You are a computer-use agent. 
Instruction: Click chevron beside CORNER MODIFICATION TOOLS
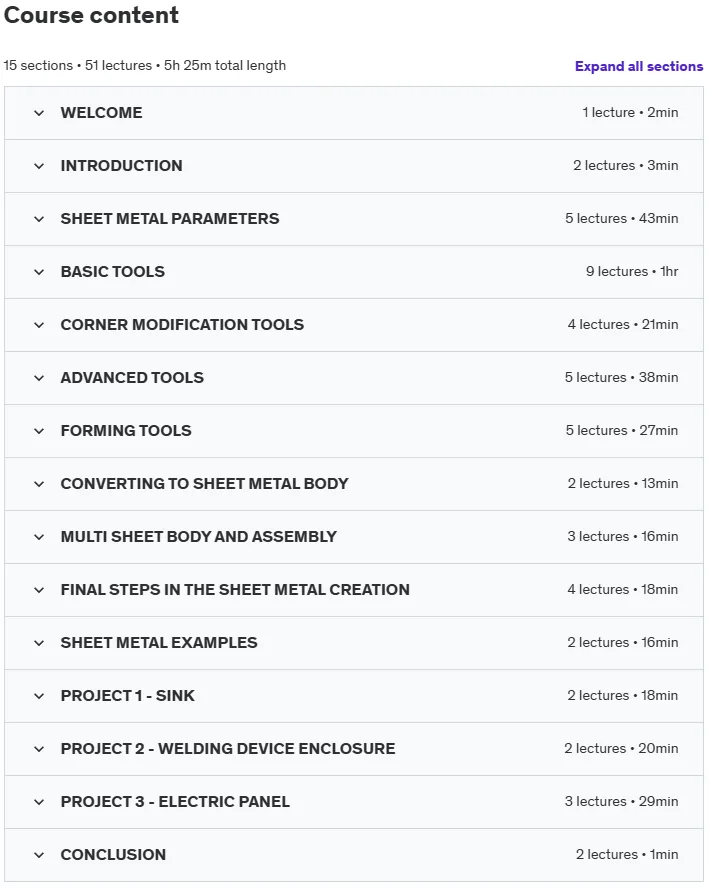(x=39, y=325)
